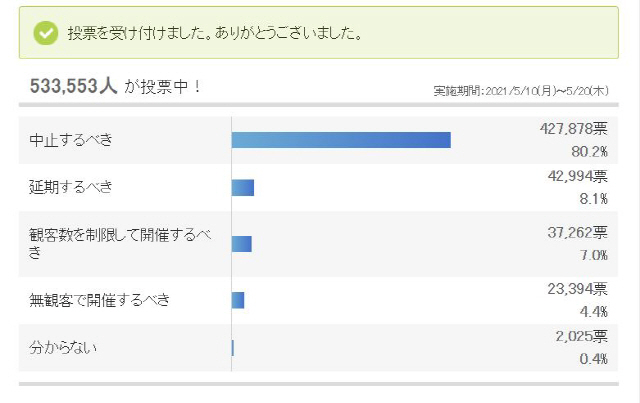Screen dimensions: 640x403
Task: Select the vote-accepted thank-you message text
Action: click(215, 33)
